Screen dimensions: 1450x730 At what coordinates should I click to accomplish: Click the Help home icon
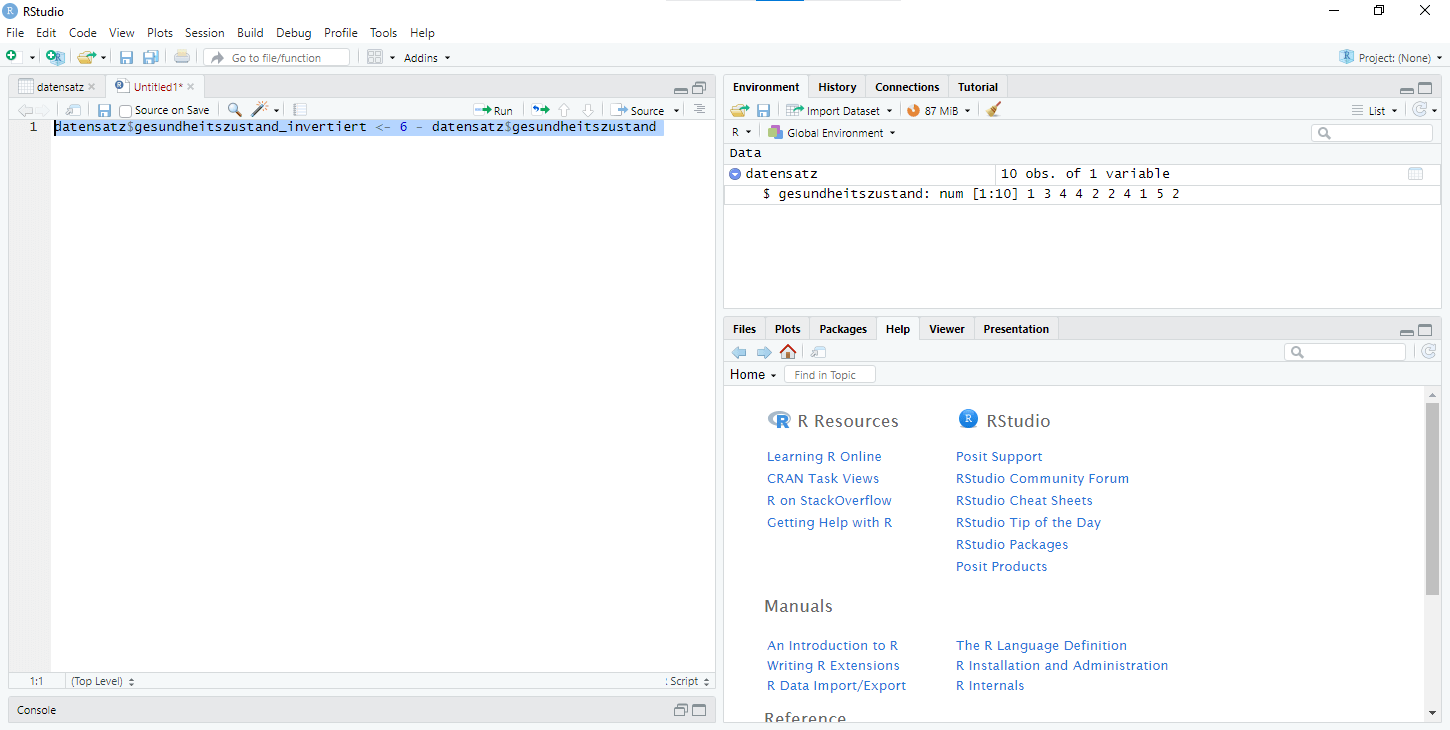click(788, 352)
